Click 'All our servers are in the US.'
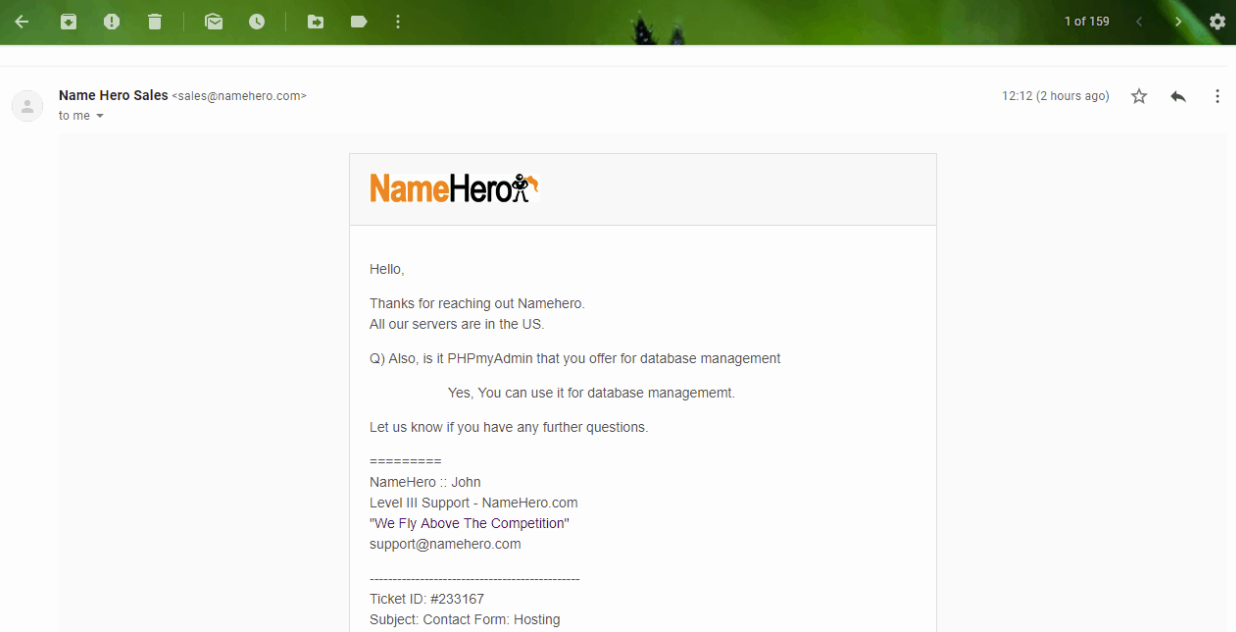1236x632 pixels. tap(456, 324)
